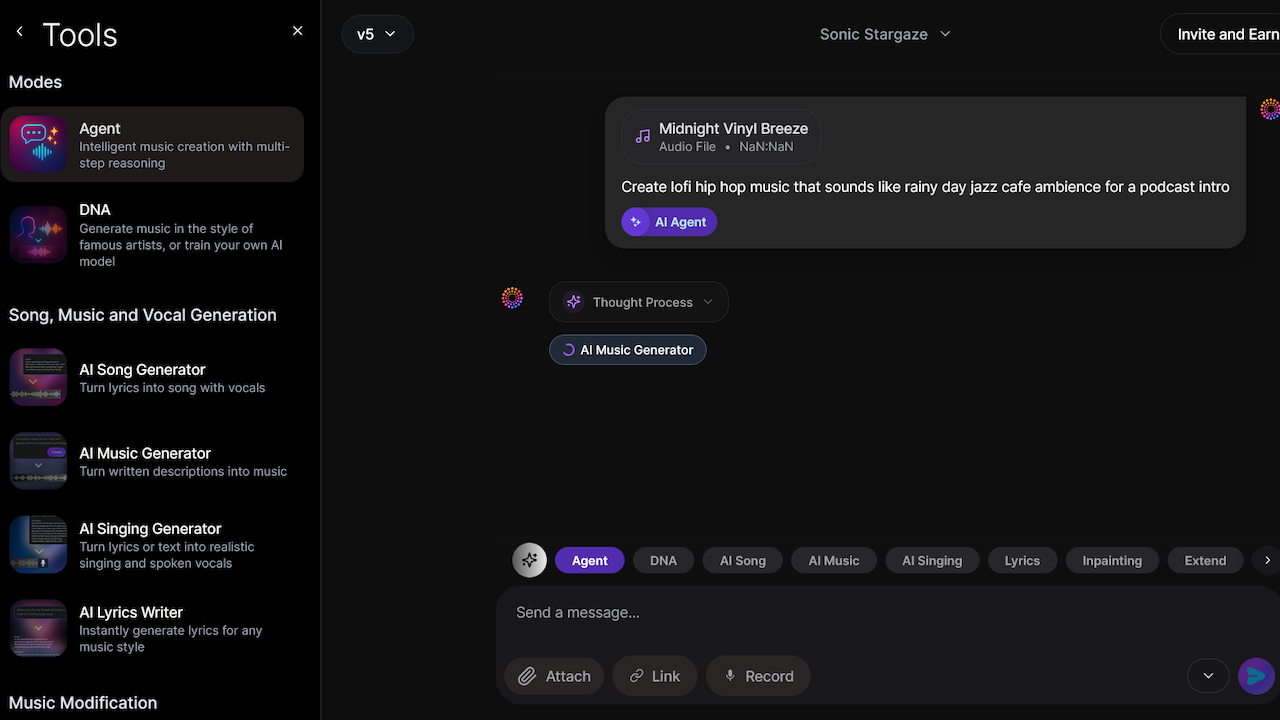Open the AI Lyrics Writer icon
The height and width of the screenshot is (720, 1280).
(38, 628)
